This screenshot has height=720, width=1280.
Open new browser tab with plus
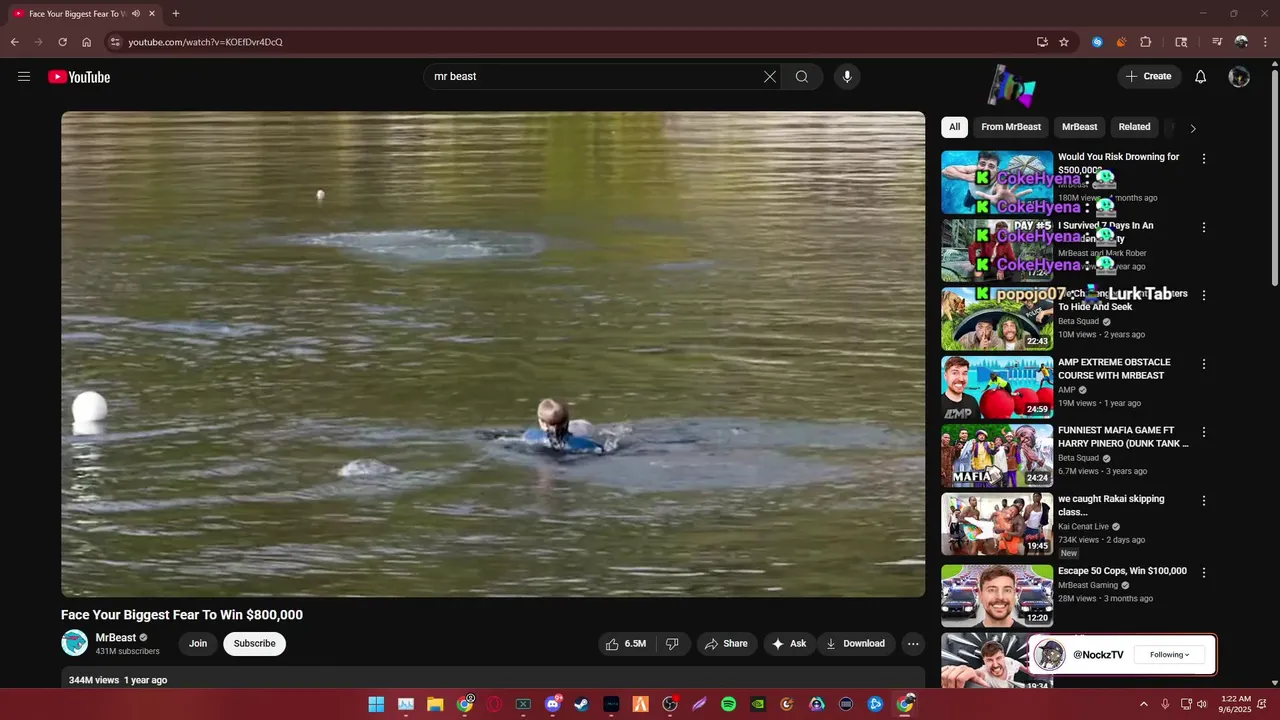coord(176,14)
